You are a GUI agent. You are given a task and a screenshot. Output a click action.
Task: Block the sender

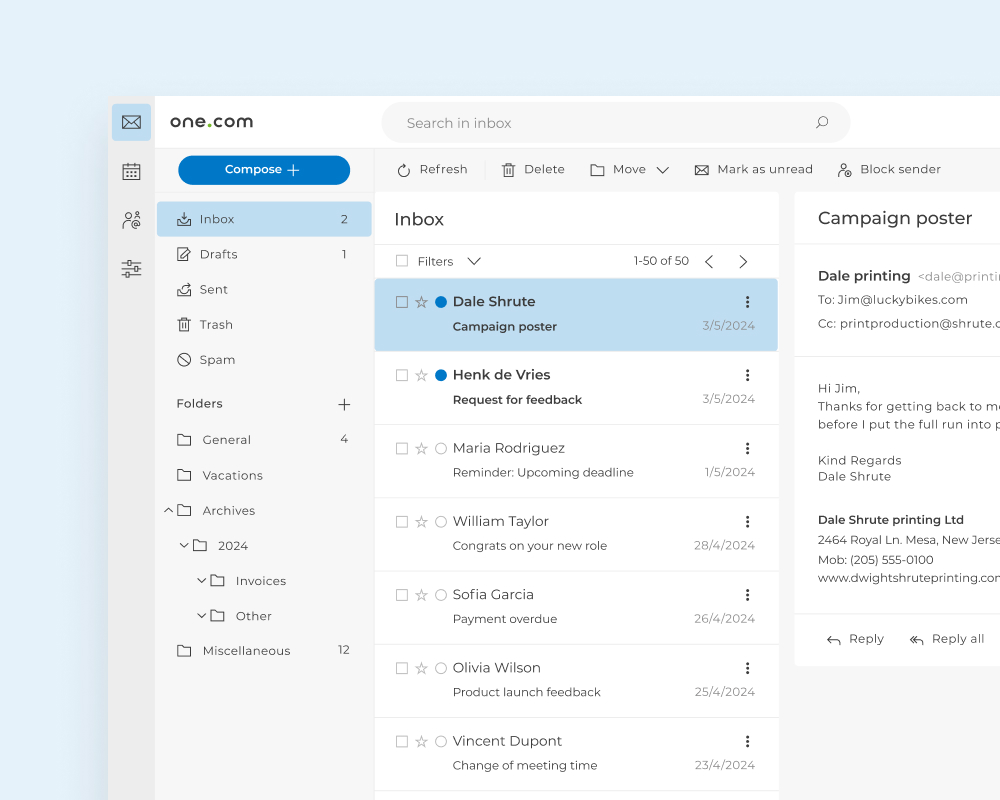(x=889, y=170)
